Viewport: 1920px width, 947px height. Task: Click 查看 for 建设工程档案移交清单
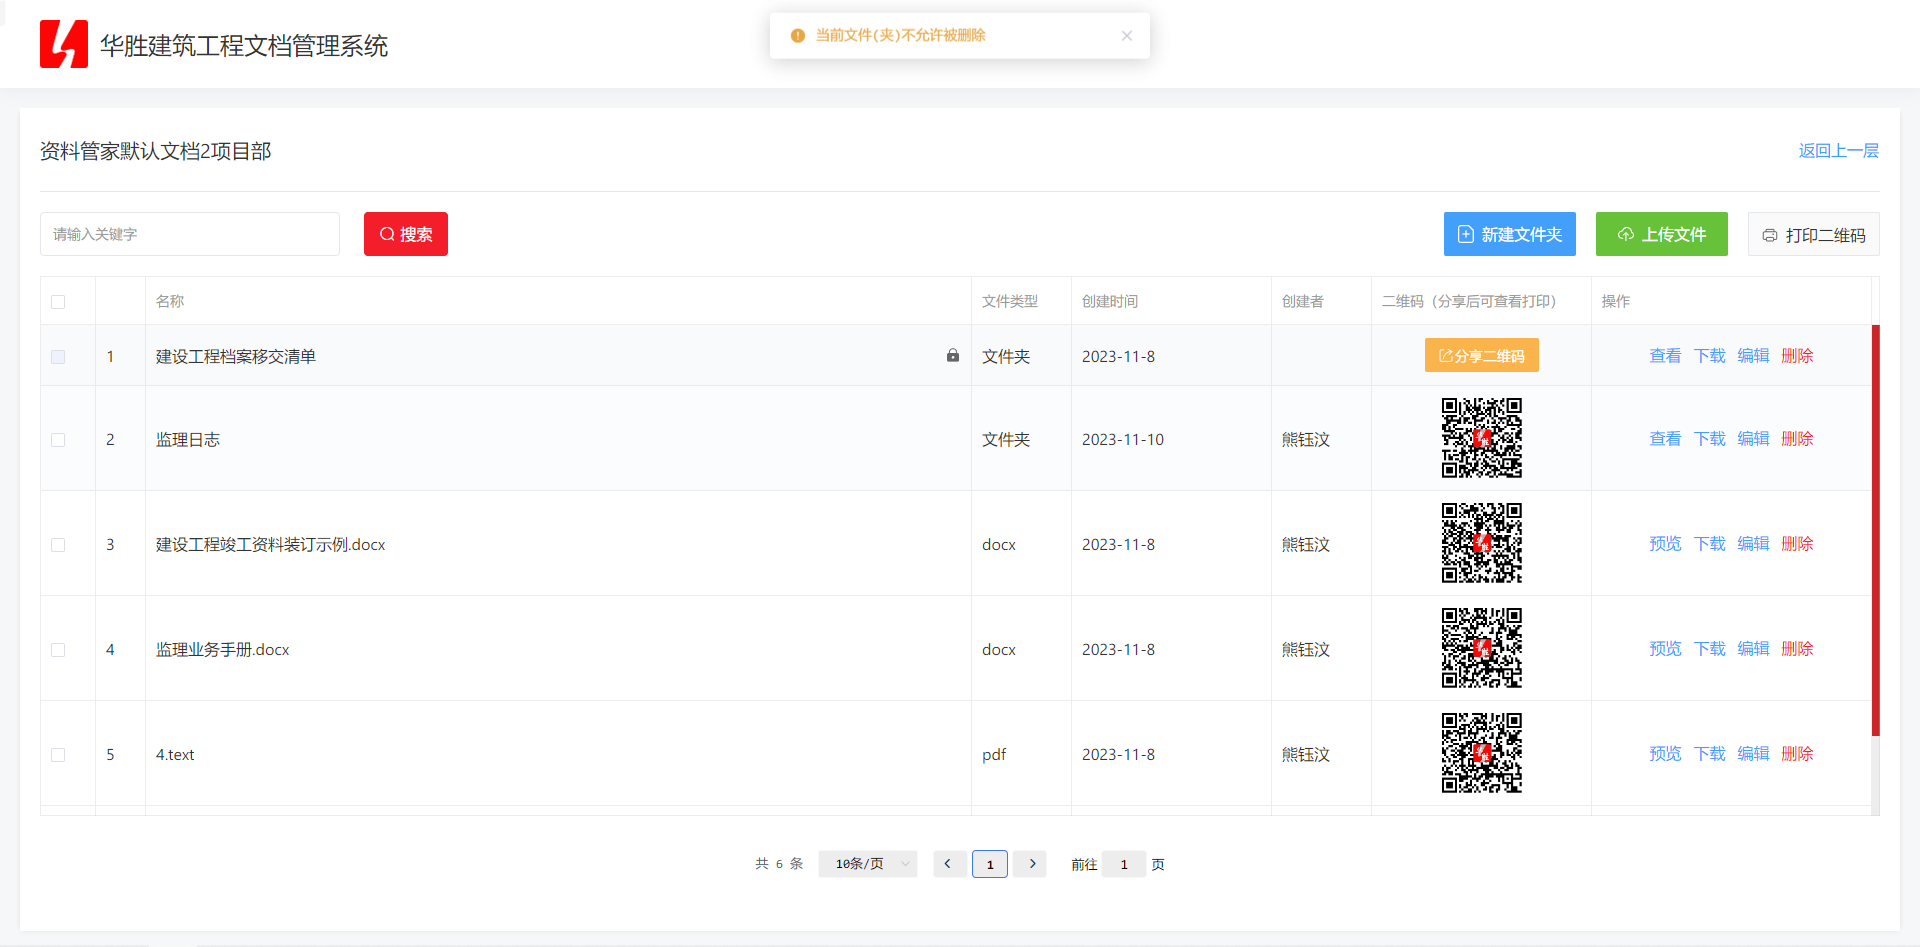[x=1665, y=355]
